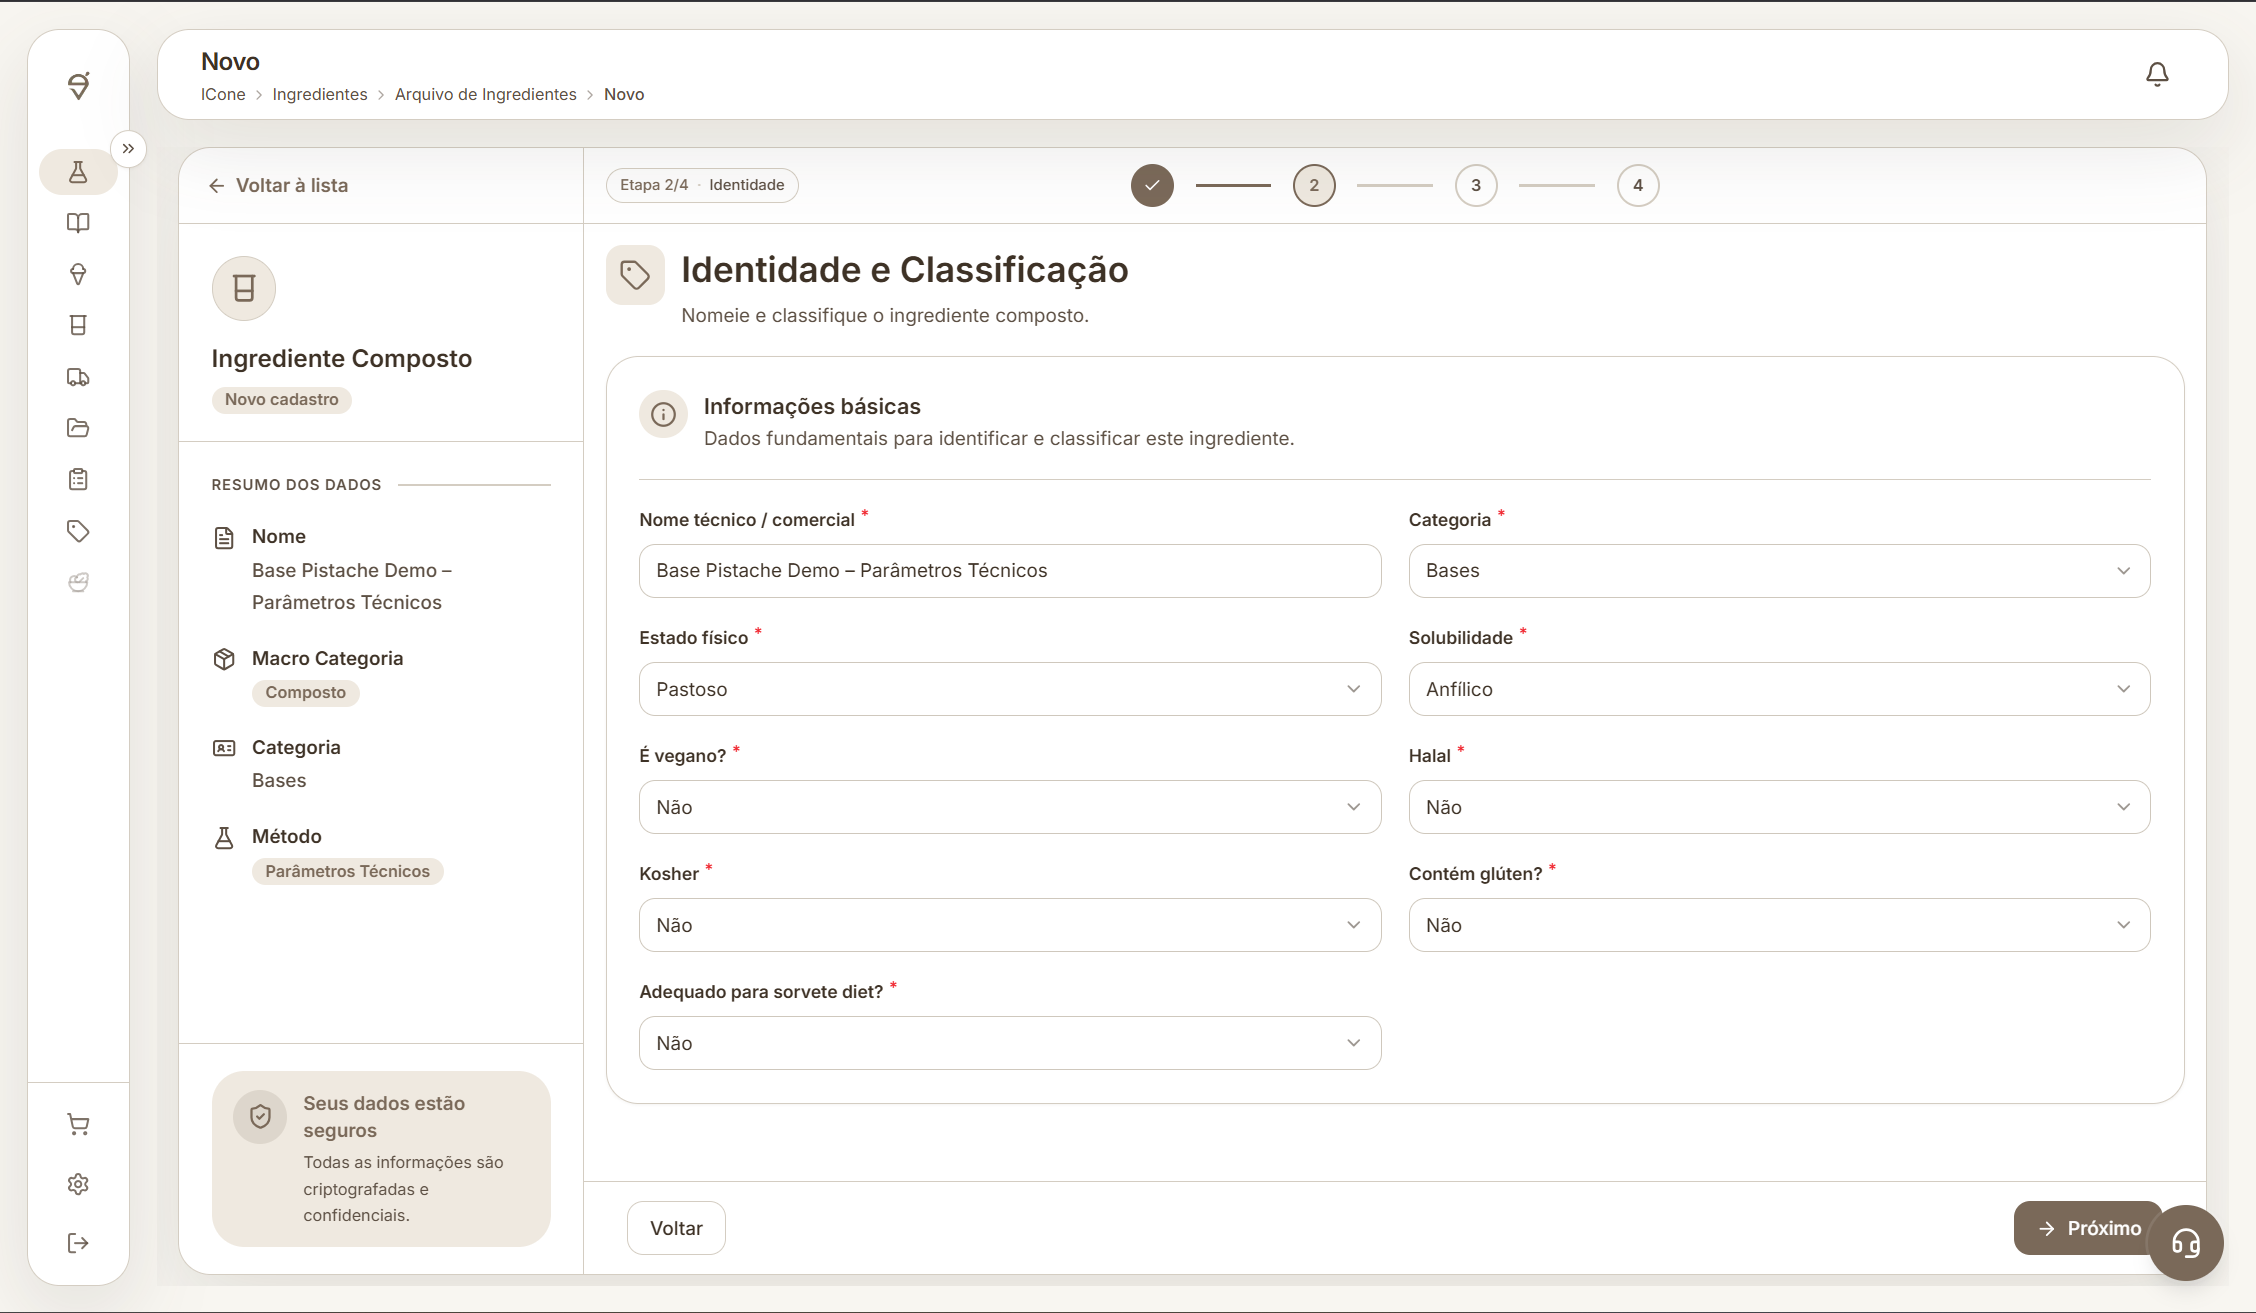The image size is (2256, 1313).
Task: Click the Ingredientes breadcrumb link
Action: pos(320,94)
